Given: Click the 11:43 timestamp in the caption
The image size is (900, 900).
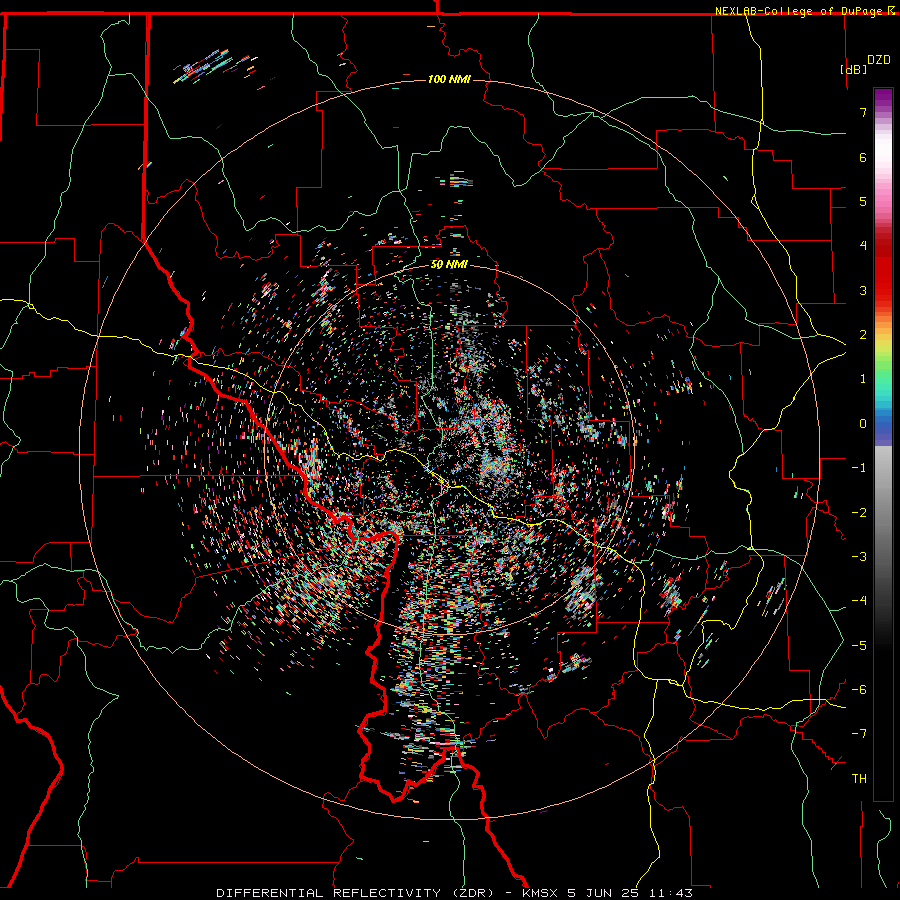Looking at the screenshot, I should (671, 893).
